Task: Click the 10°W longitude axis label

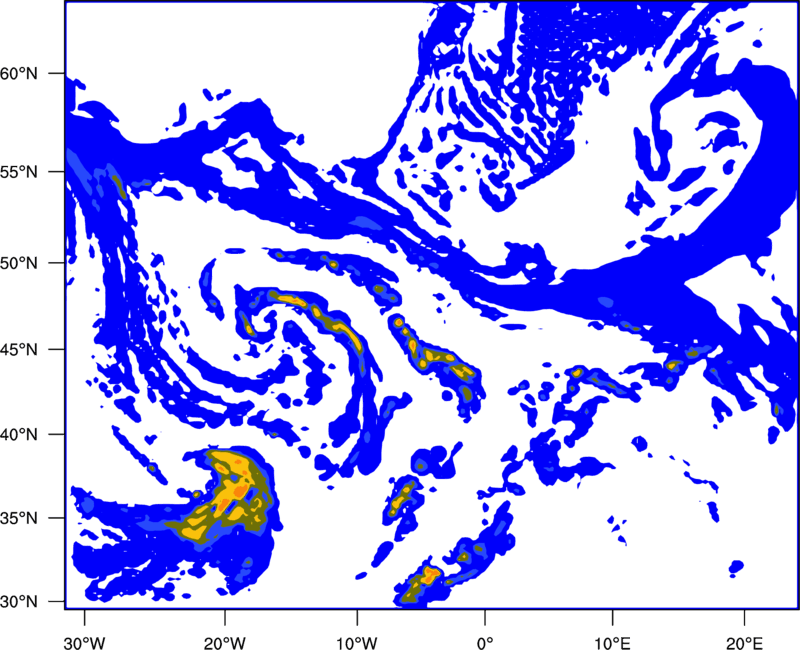Action: pos(356,643)
